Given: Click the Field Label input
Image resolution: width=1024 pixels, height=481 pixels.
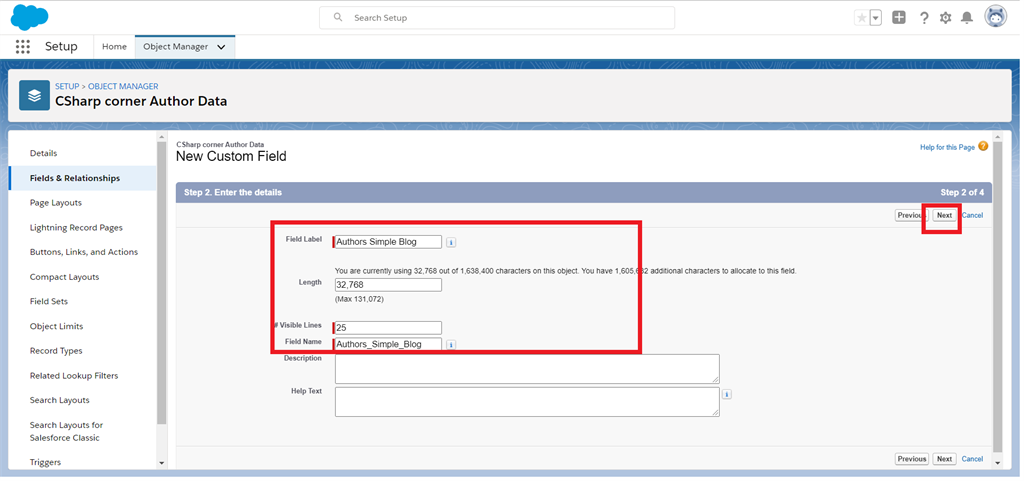Looking at the screenshot, I should click(388, 242).
